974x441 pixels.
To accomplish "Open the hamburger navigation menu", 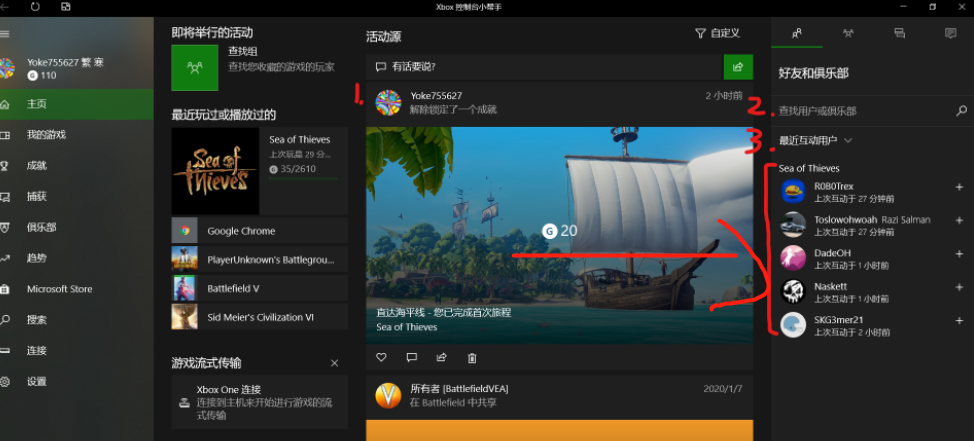I will click(4, 34).
